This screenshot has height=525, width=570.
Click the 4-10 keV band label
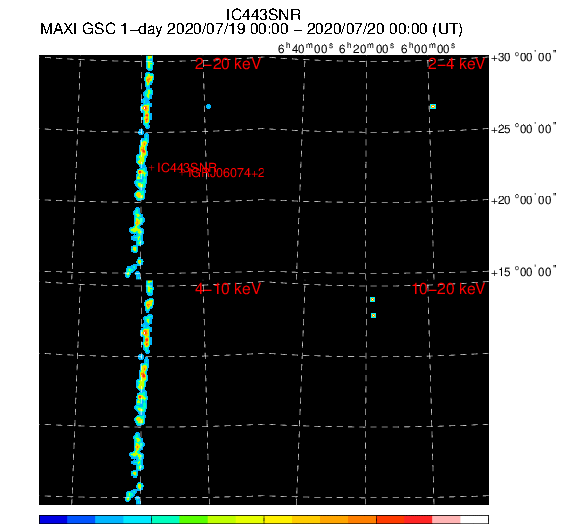(x=228, y=289)
